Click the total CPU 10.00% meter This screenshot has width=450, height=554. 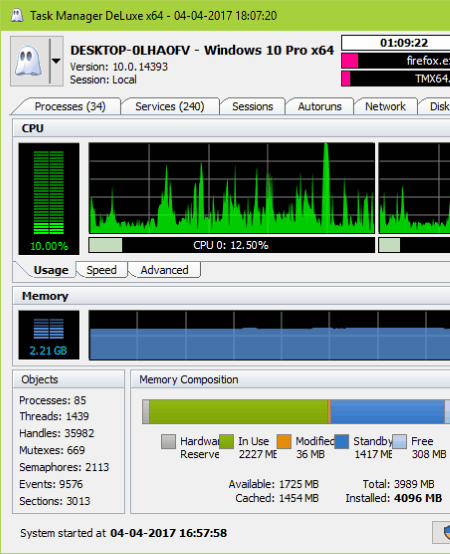click(x=49, y=199)
